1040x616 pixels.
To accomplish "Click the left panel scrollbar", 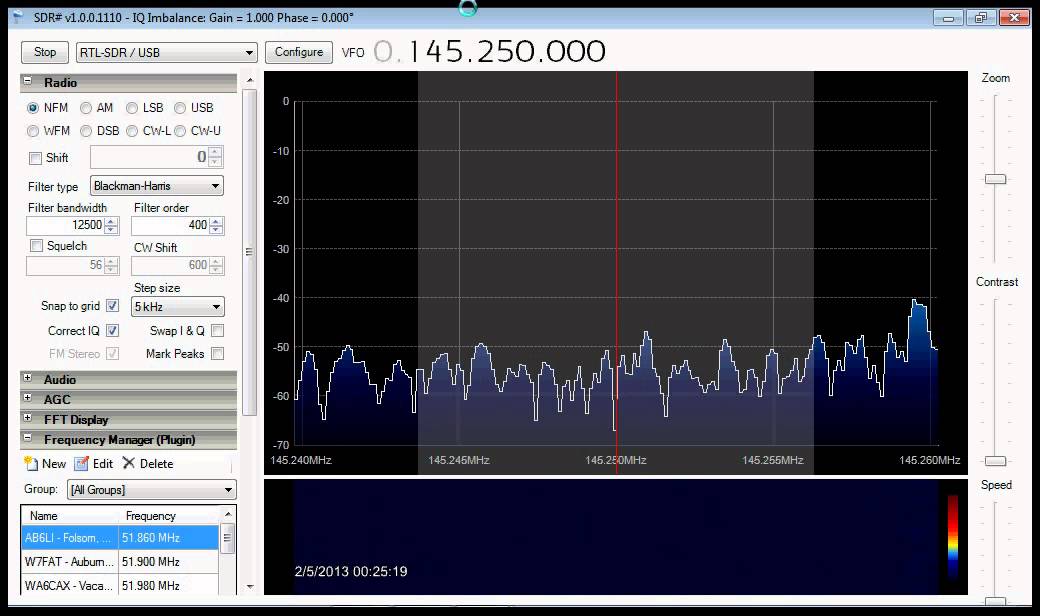I will [249, 252].
